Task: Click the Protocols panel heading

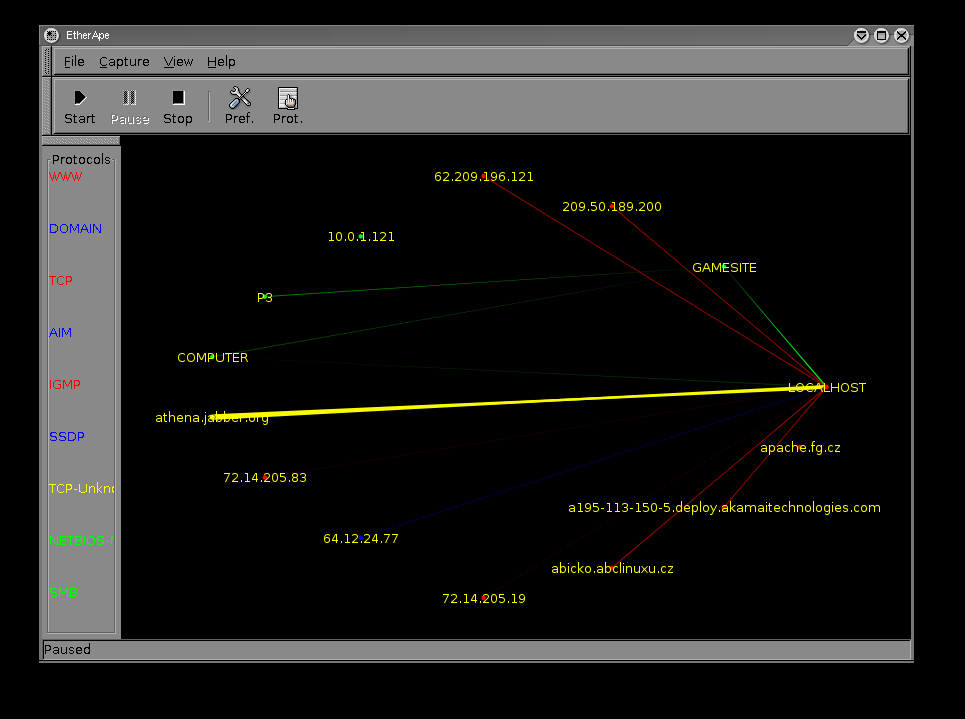Action: (81, 159)
